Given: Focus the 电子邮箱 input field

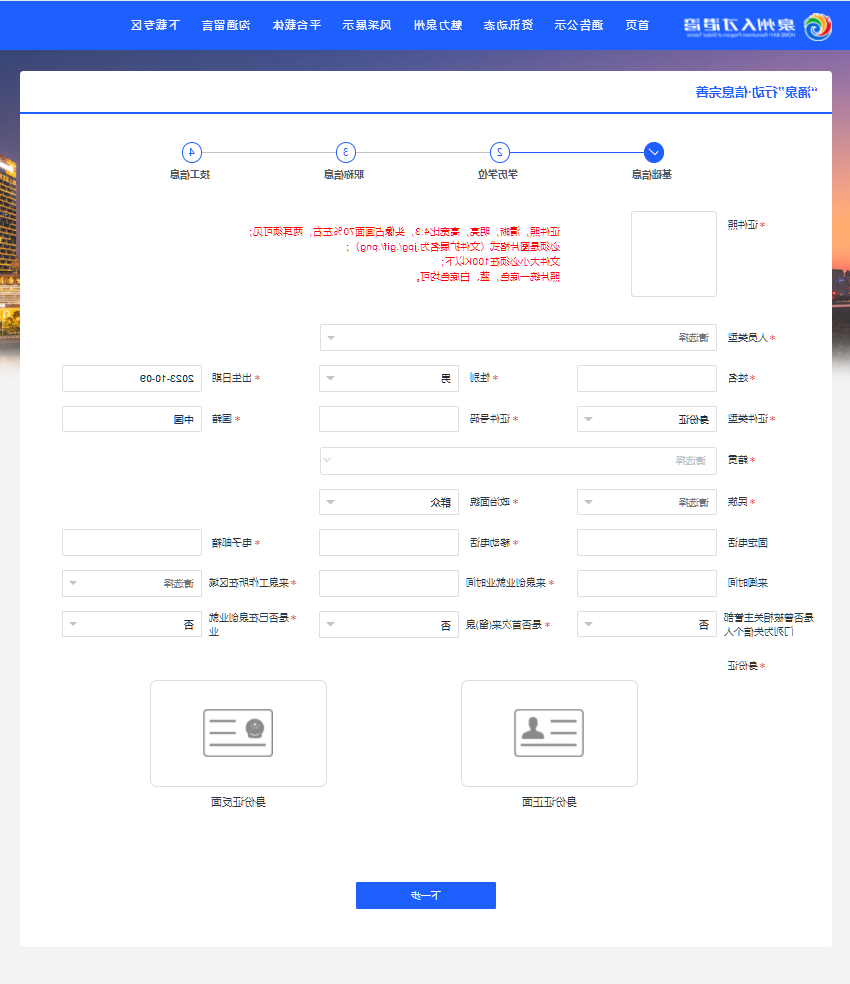Looking at the screenshot, I should click(x=132, y=542).
